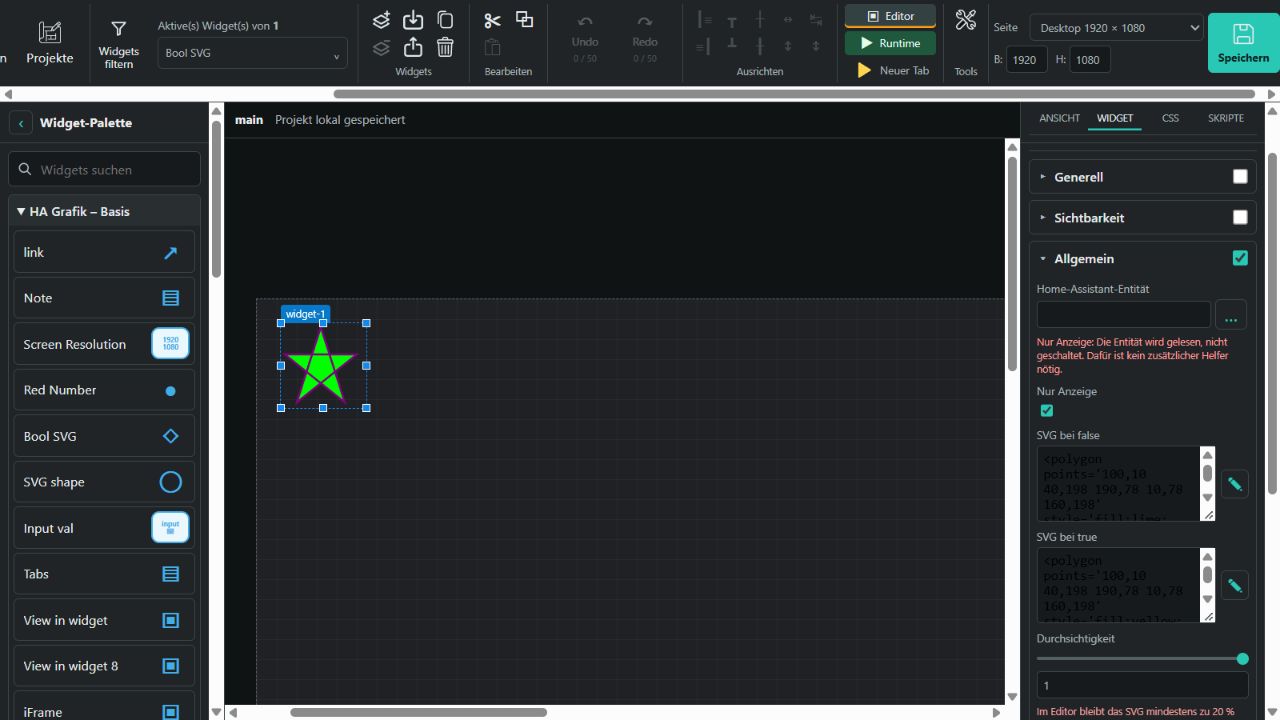Edit SVG bei false with the pencil icon

coord(1235,484)
